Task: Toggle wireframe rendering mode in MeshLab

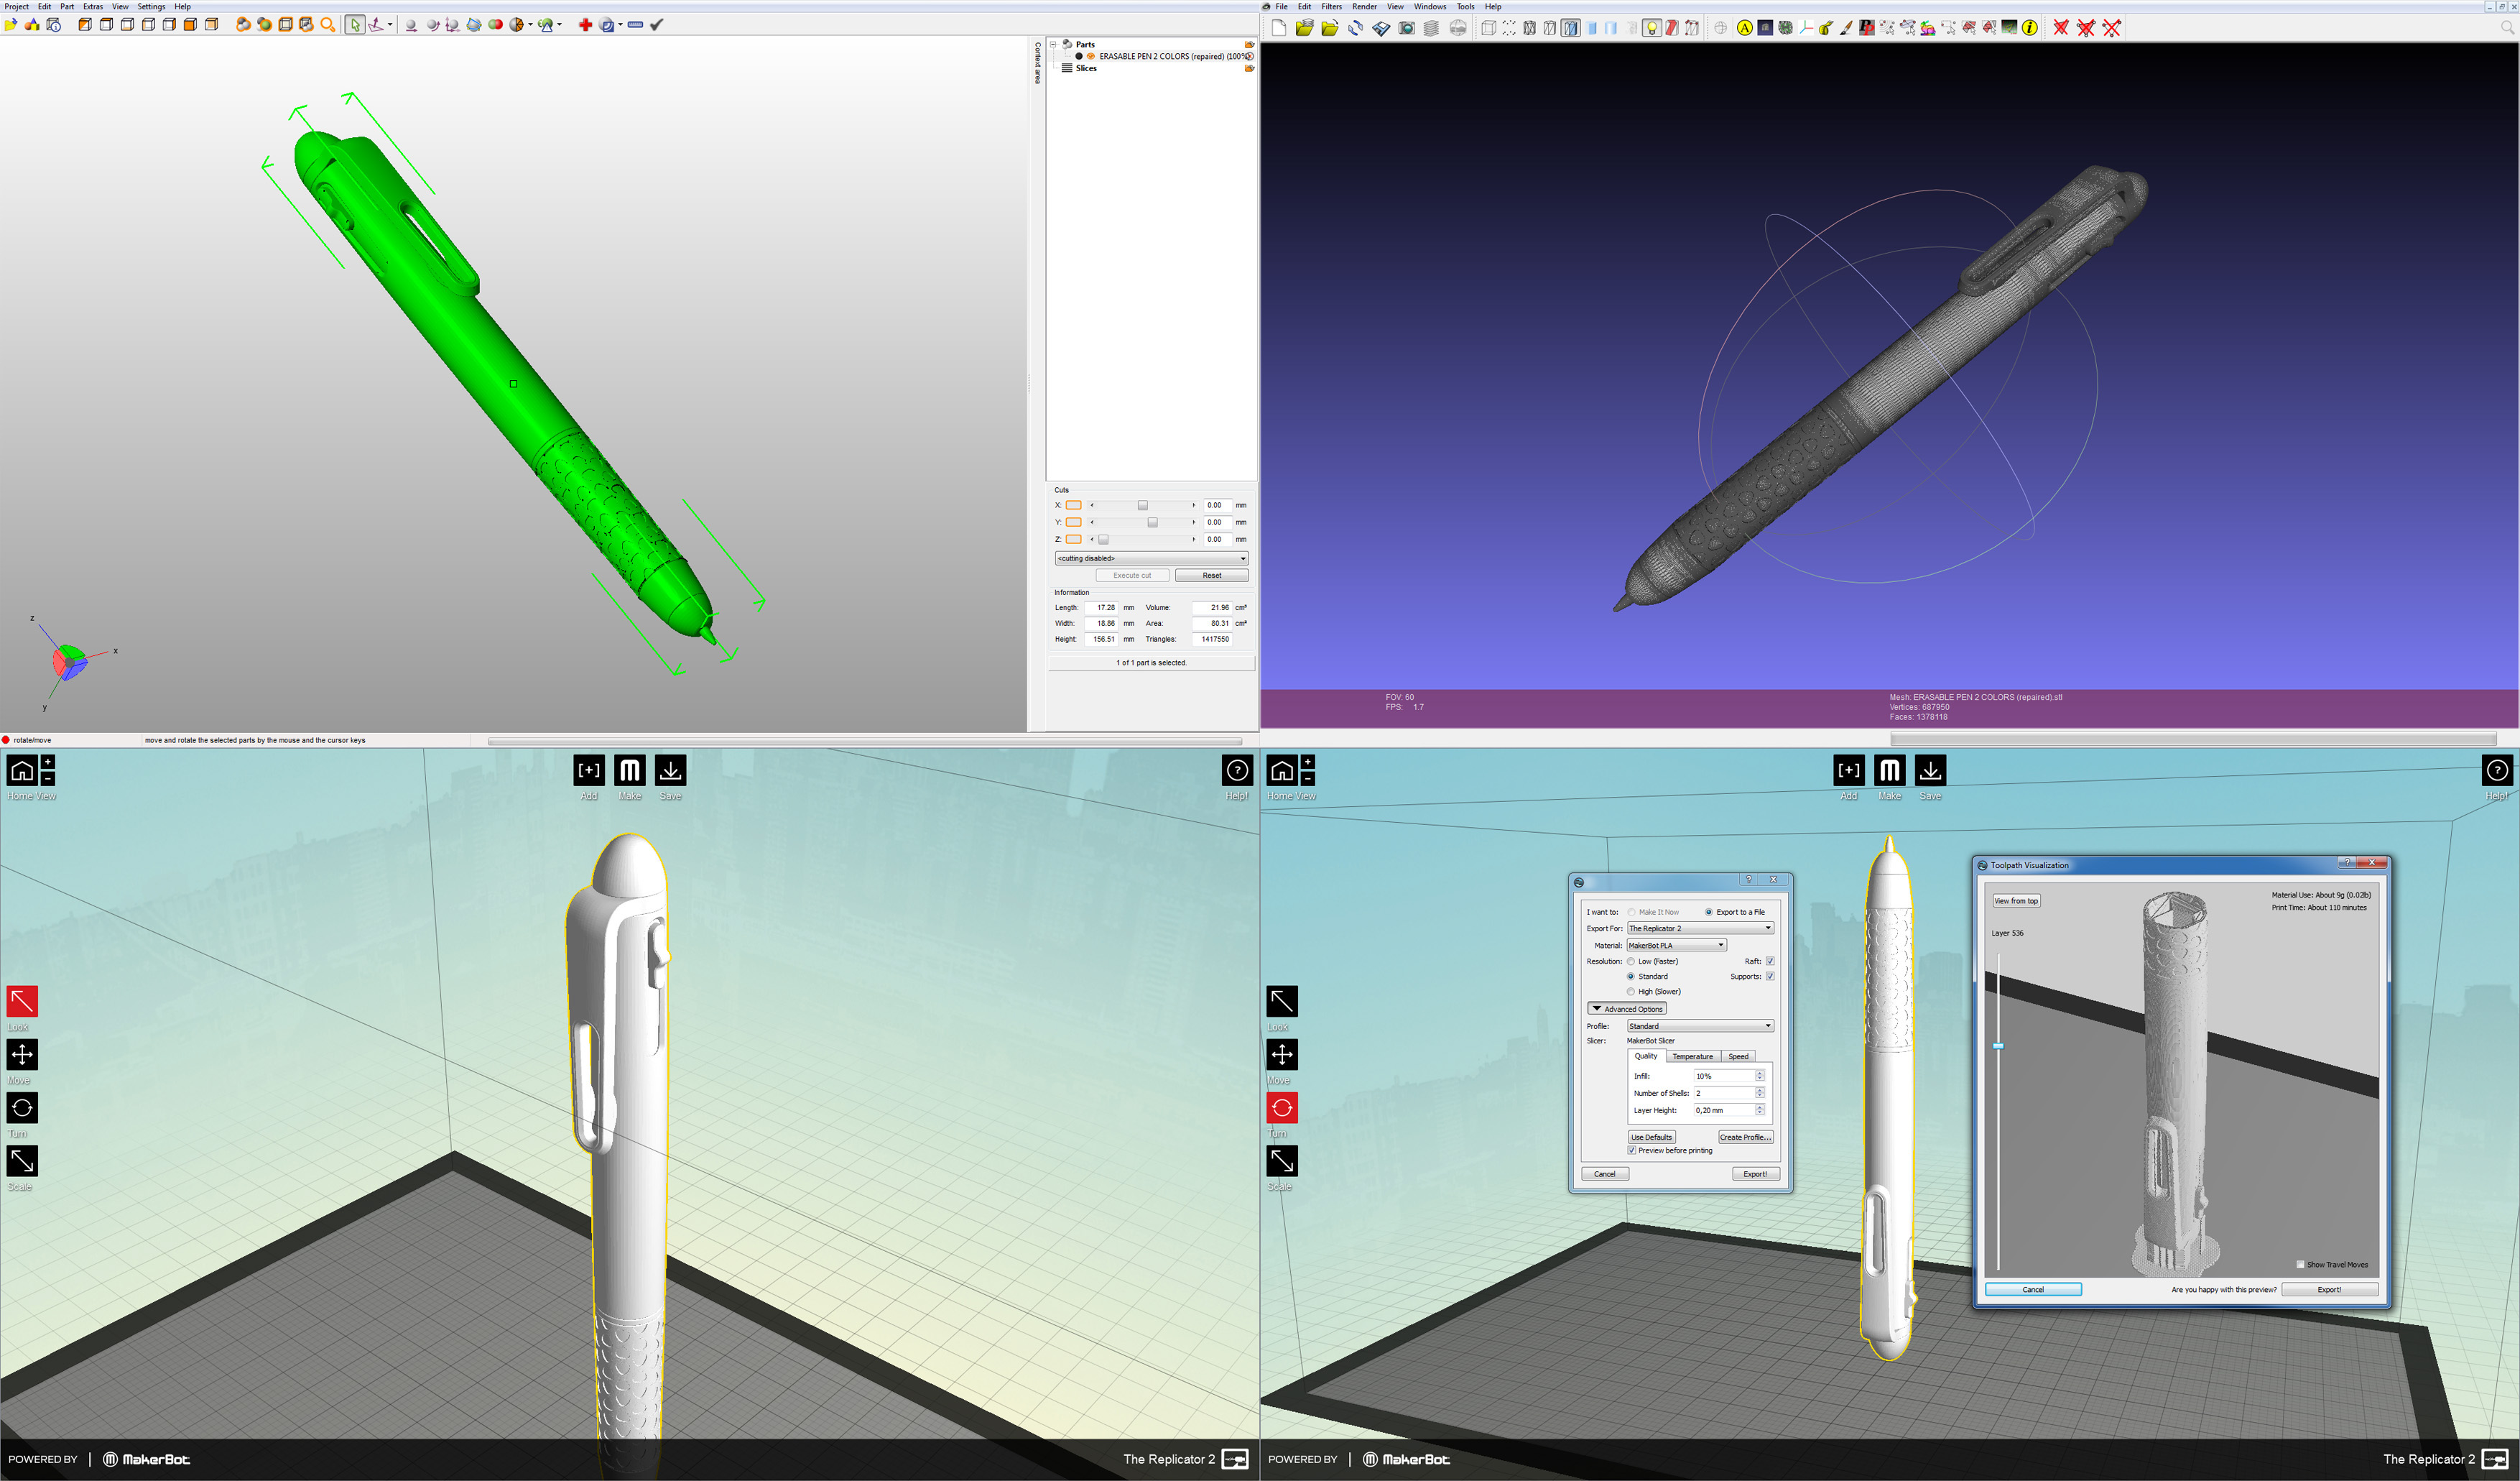Action: (1529, 28)
